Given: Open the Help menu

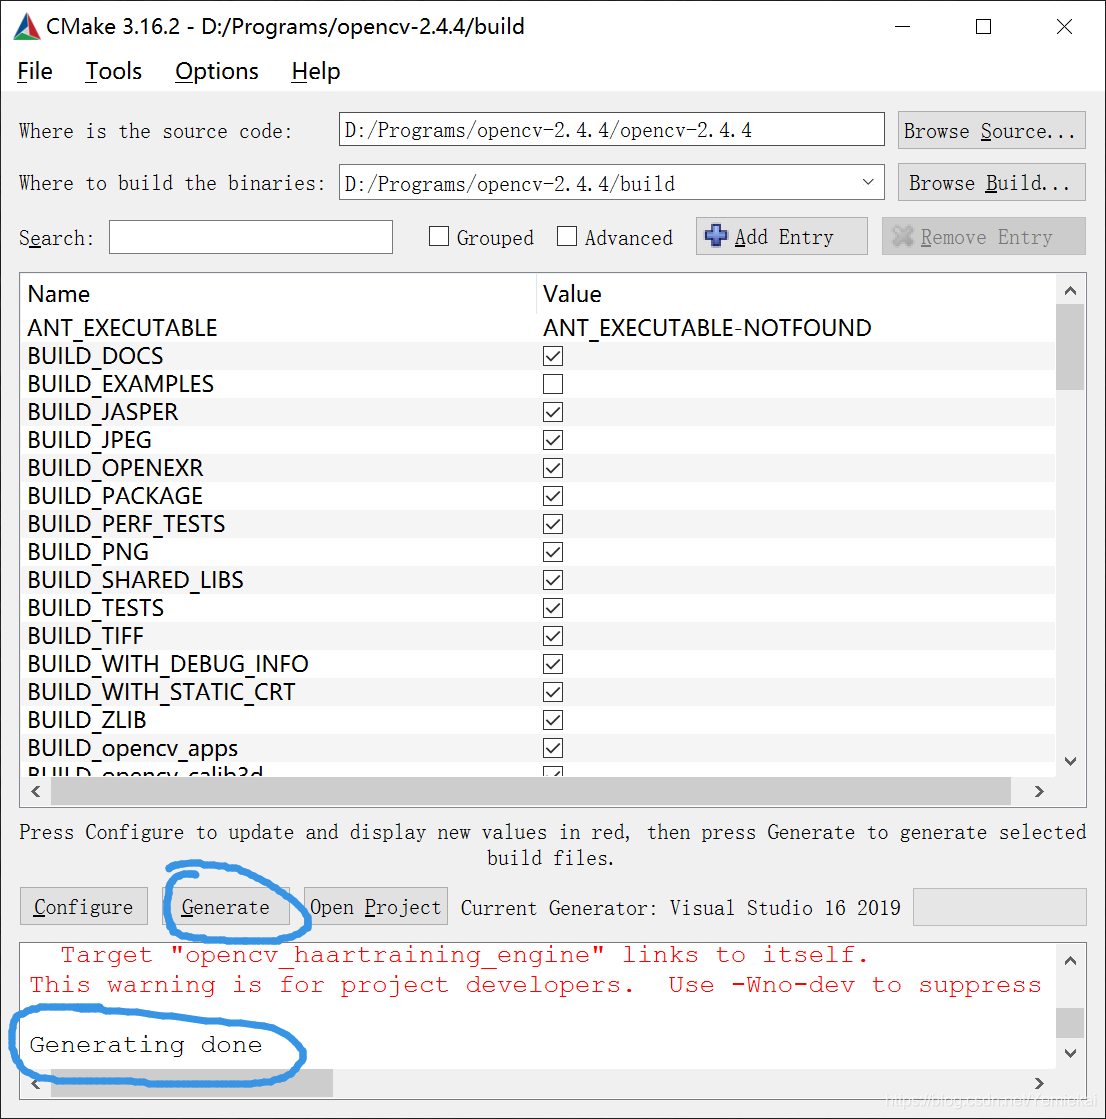Looking at the screenshot, I should tap(315, 71).
